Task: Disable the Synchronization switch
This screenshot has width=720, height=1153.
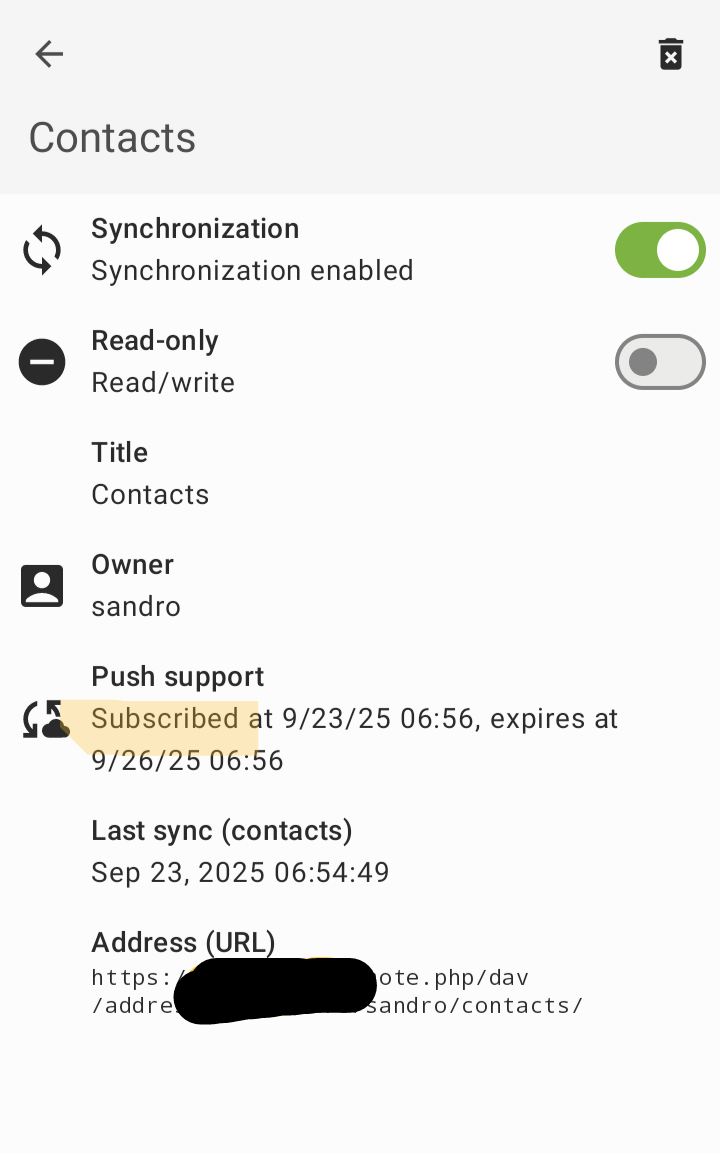Action: click(660, 250)
